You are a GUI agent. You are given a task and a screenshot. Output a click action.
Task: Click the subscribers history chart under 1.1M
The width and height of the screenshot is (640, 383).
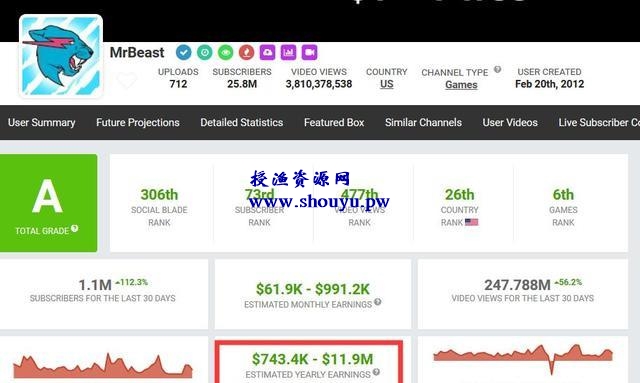[103, 366]
